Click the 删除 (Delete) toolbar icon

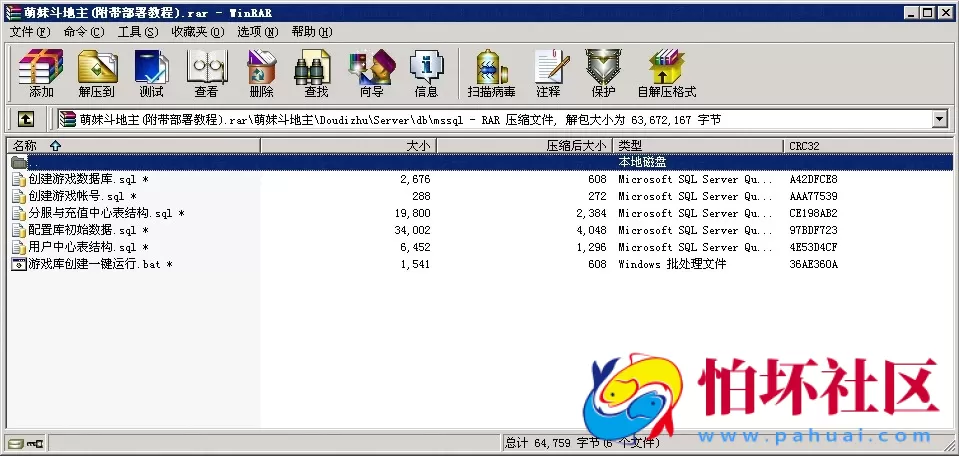(x=261, y=73)
